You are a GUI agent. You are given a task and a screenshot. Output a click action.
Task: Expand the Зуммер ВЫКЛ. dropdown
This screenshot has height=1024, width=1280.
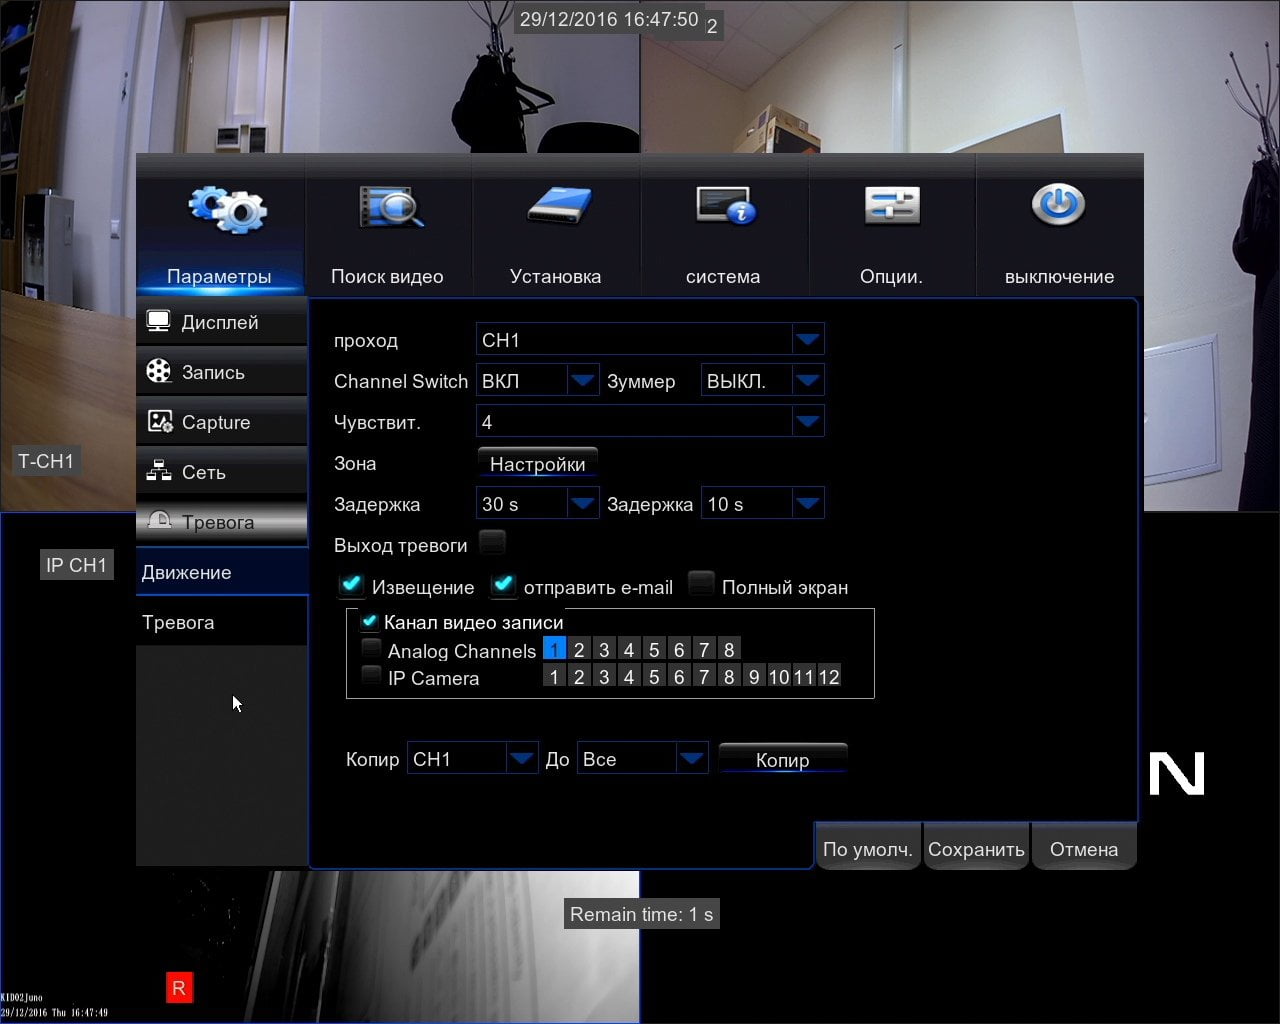(x=762, y=381)
